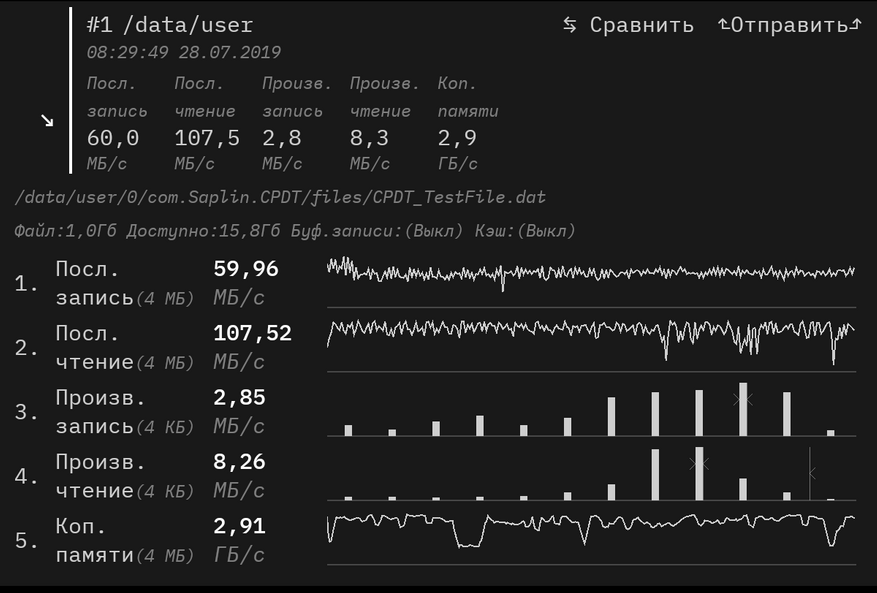Click the swap arrows icon before Сравнить
This screenshot has width=877, height=593.
(x=569, y=25)
